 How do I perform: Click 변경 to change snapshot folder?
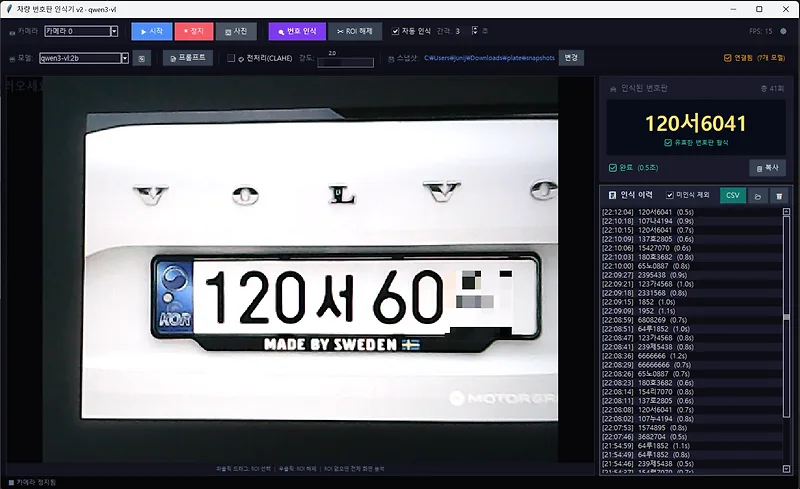(x=571, y=58)
